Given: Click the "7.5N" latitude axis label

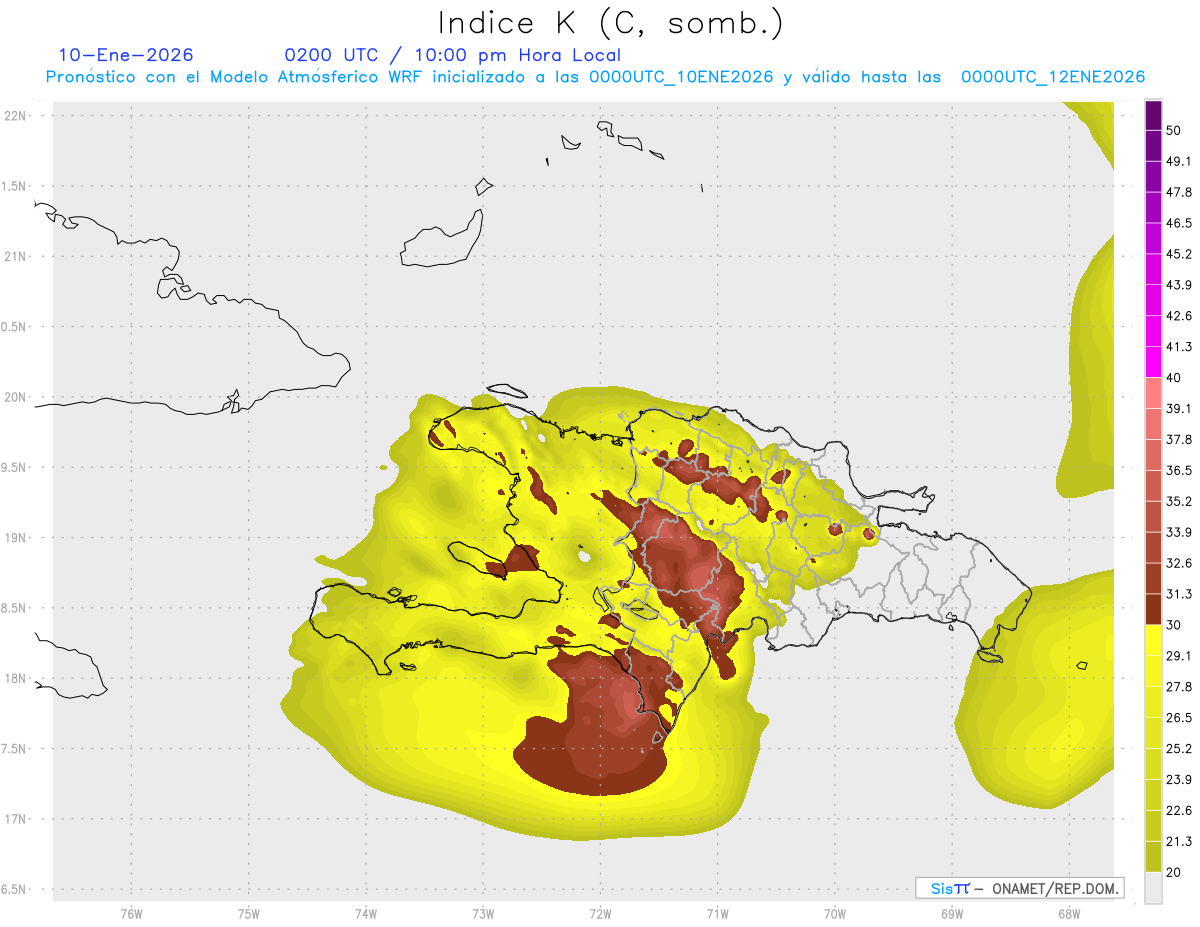Looking at the screenshot, I should (15, 750).
